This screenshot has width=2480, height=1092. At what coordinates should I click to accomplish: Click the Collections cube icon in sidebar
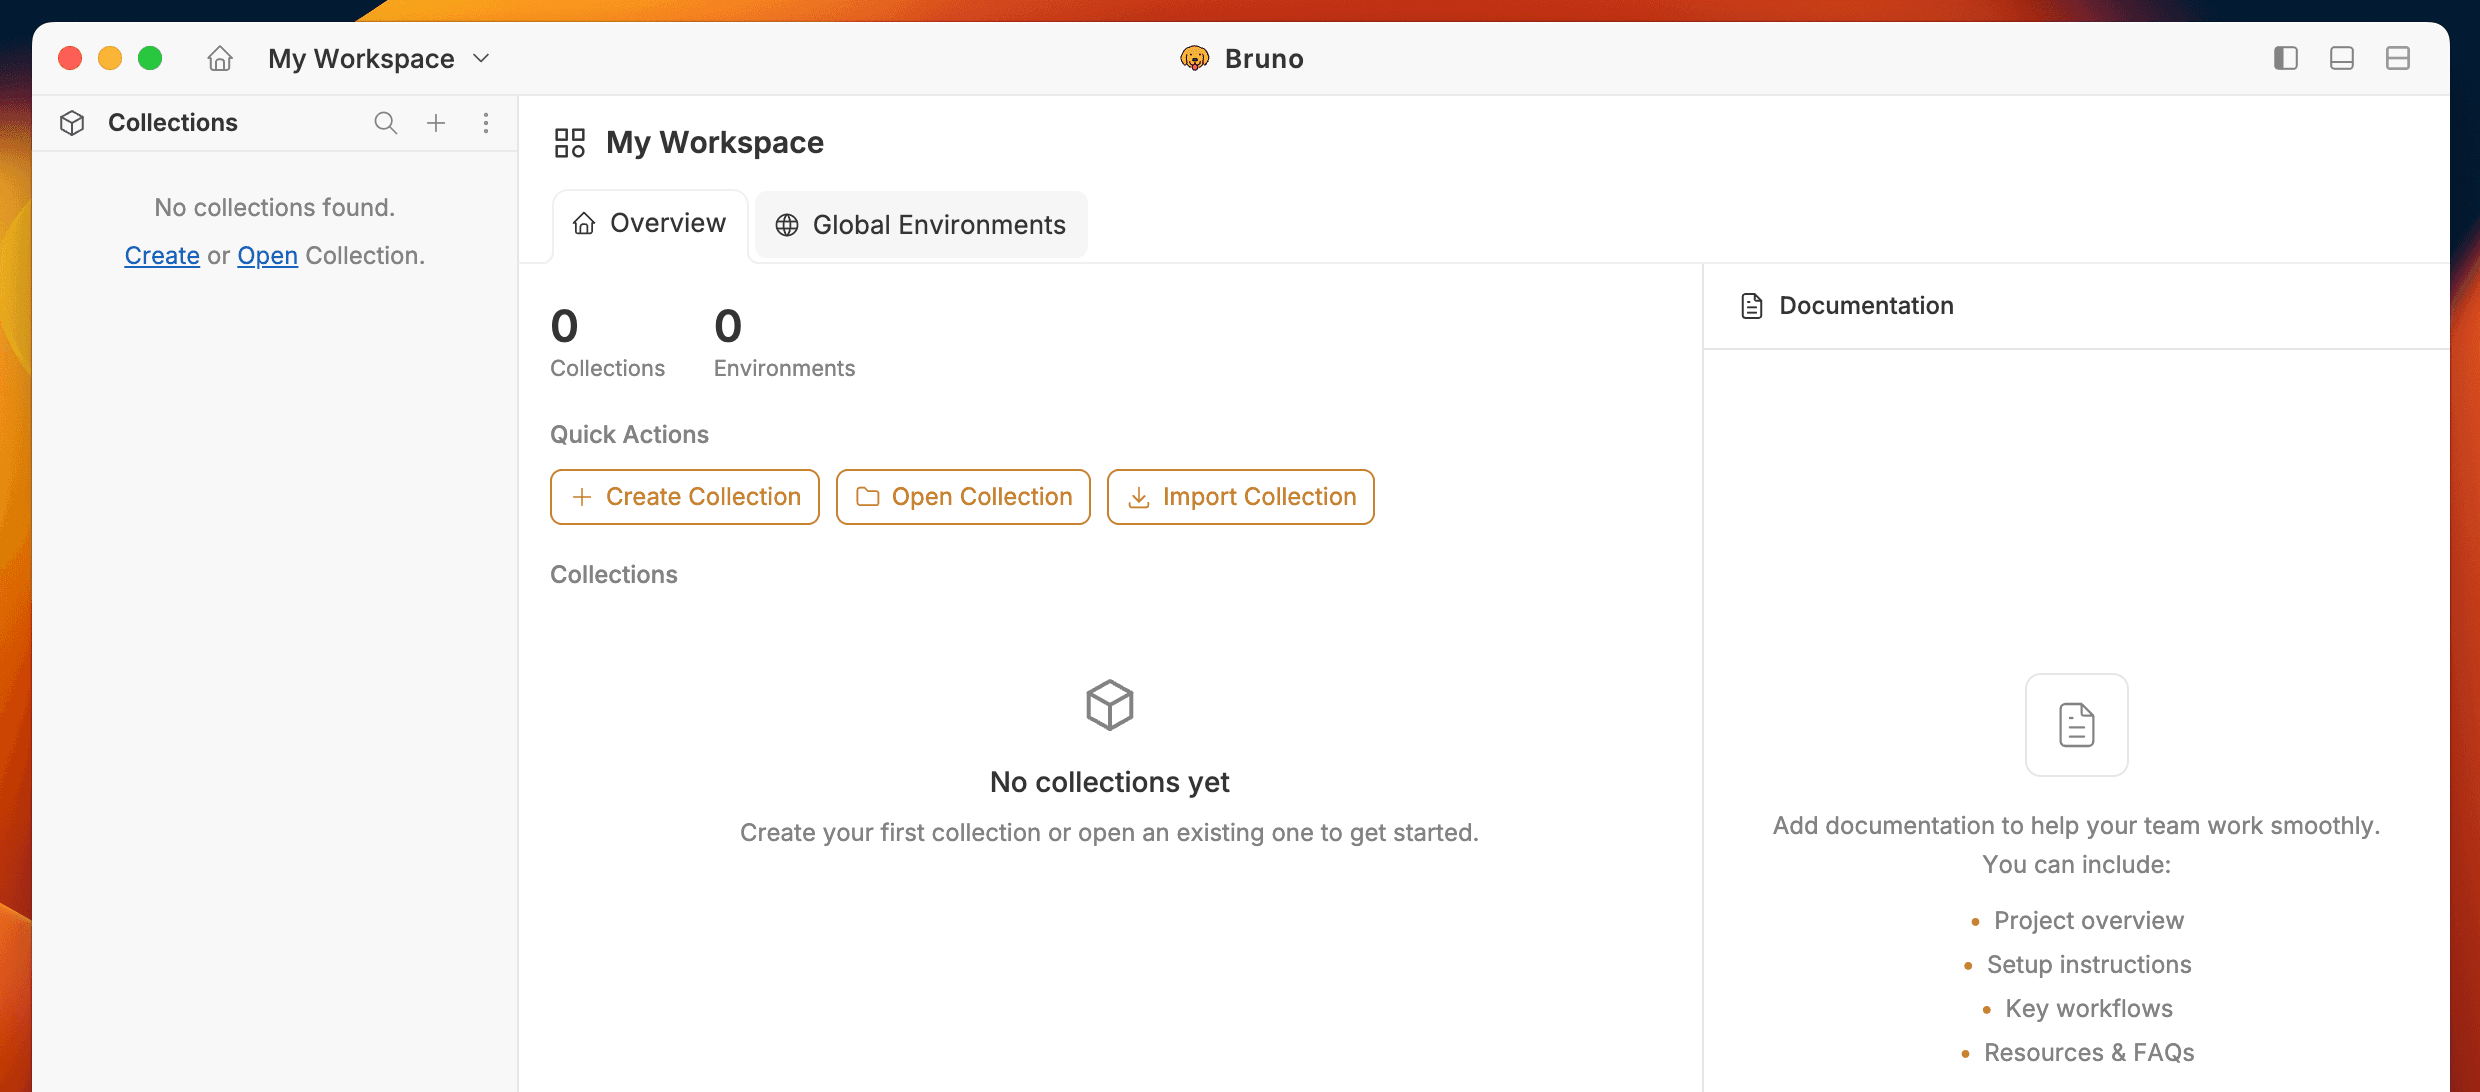(72, 123)
